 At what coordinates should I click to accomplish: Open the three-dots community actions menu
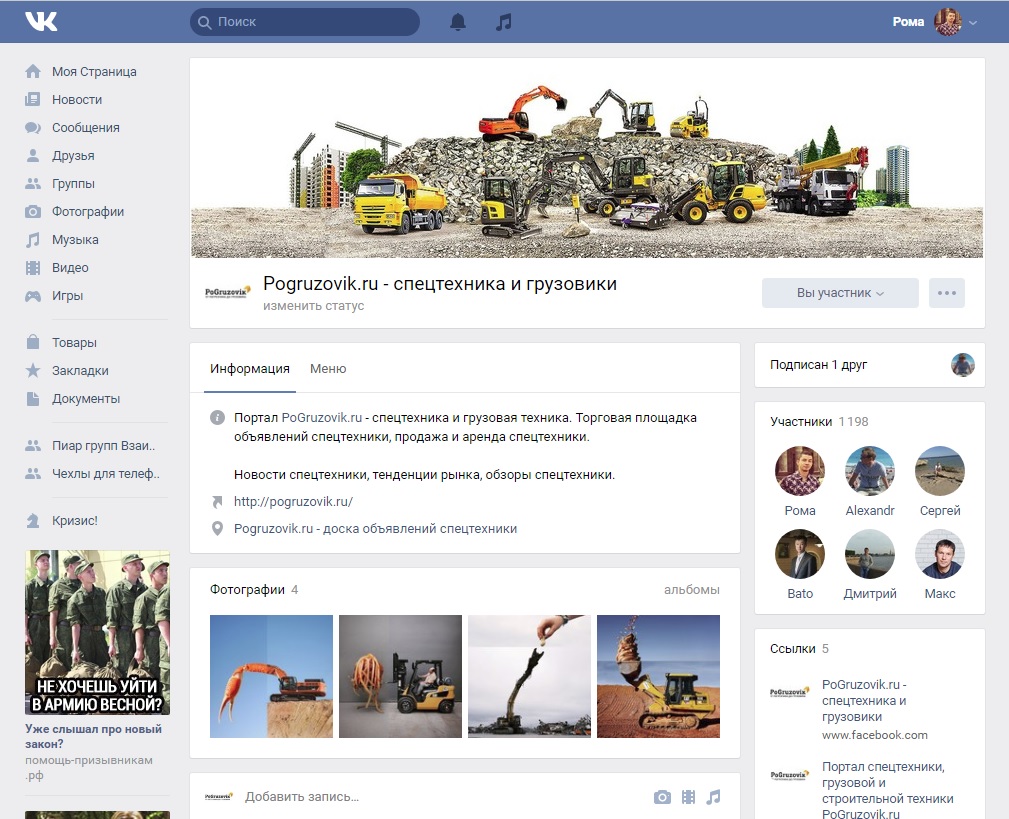pos(947,293)
